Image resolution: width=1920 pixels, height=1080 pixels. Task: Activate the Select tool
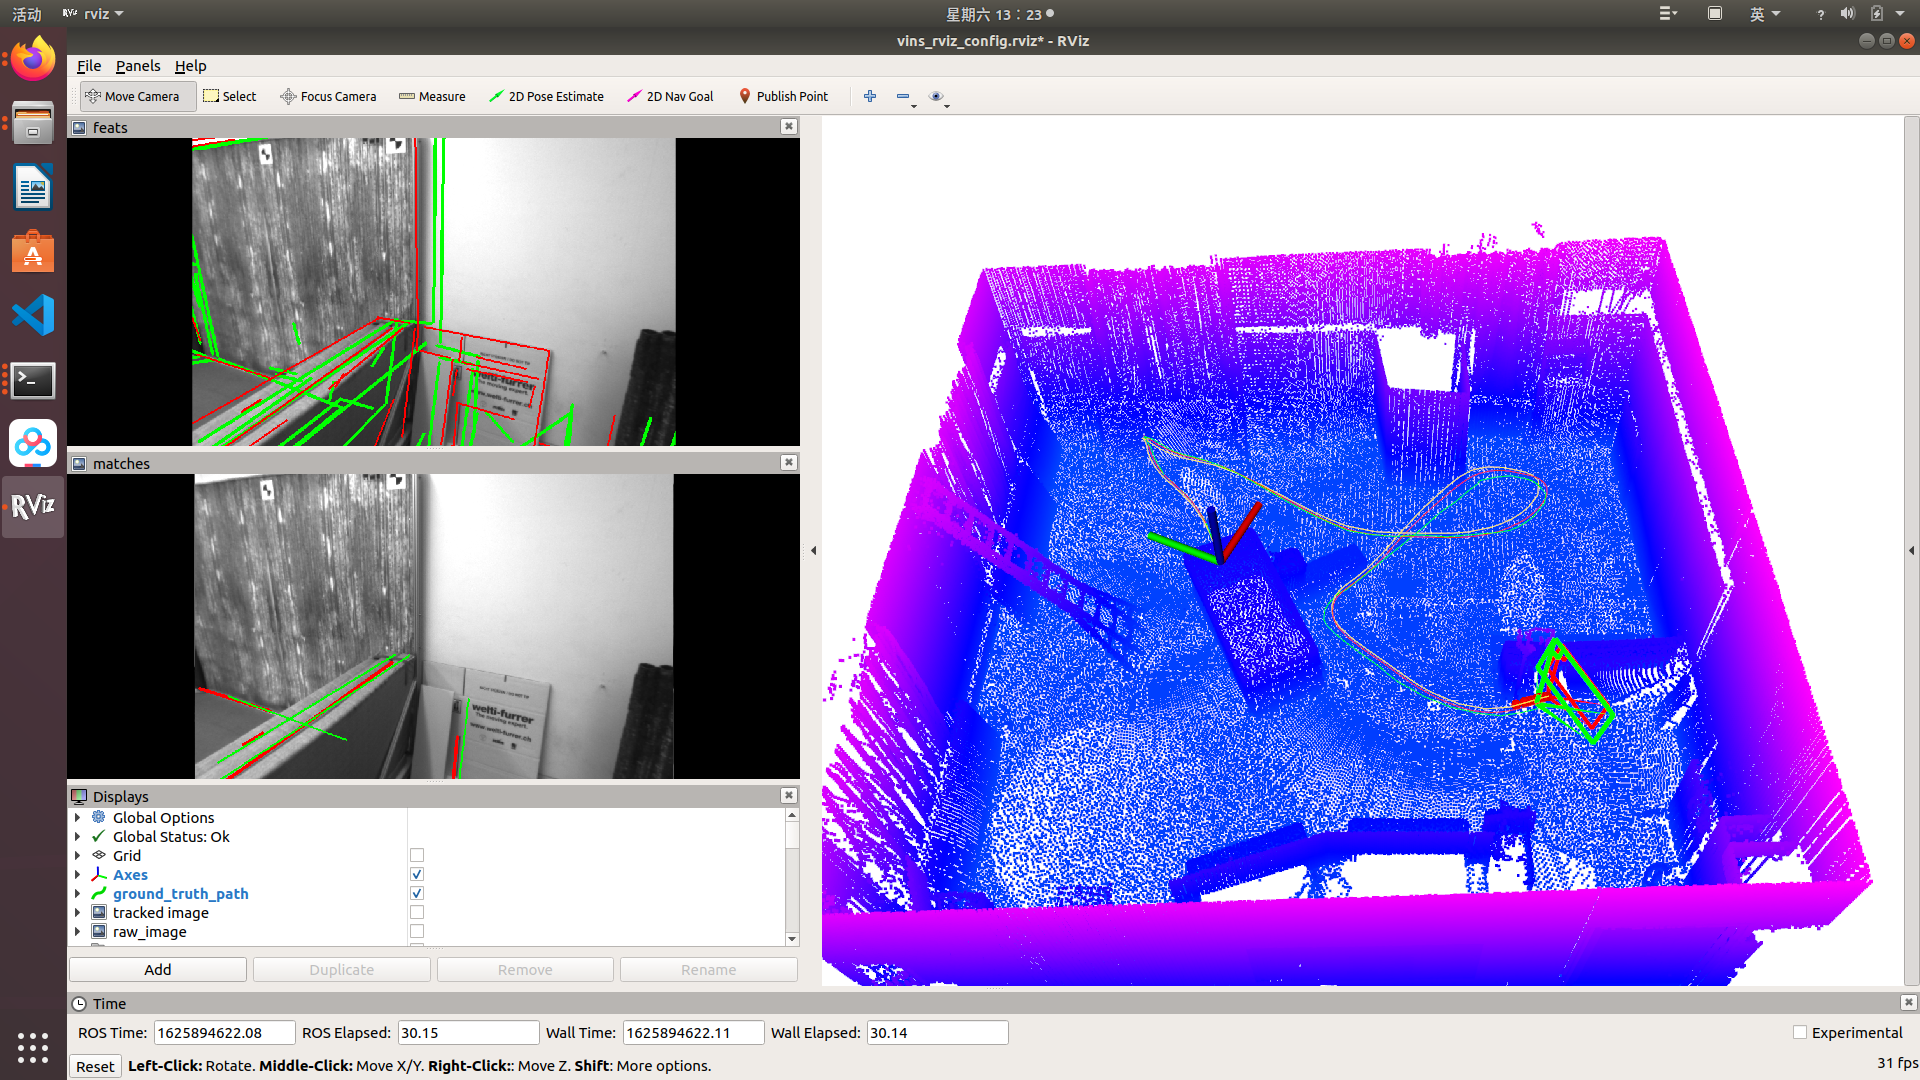click(229, 96)
